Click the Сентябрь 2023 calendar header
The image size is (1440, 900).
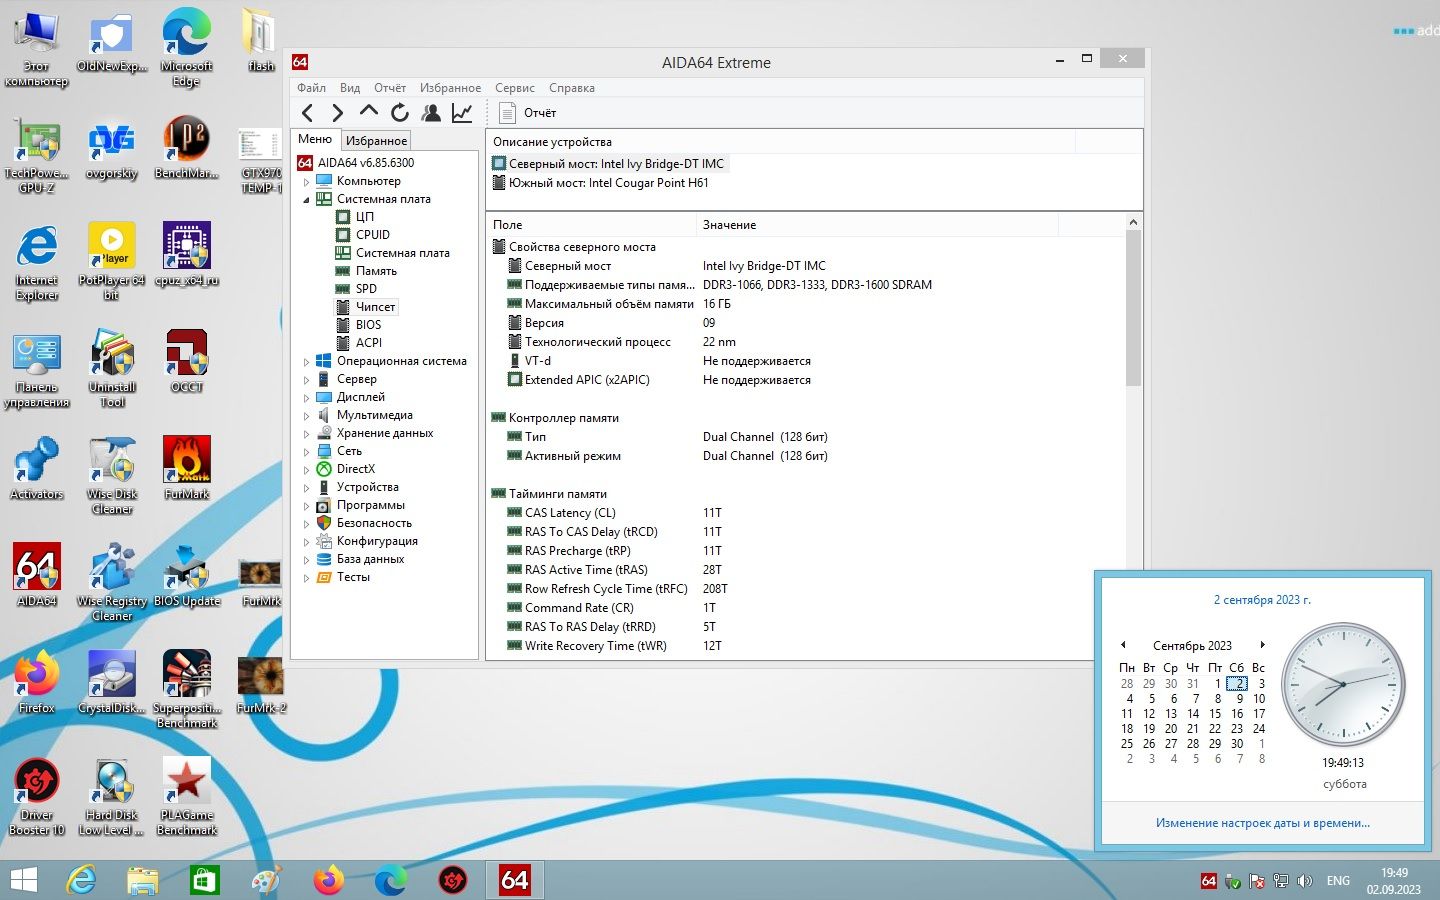click(1192, 646)
